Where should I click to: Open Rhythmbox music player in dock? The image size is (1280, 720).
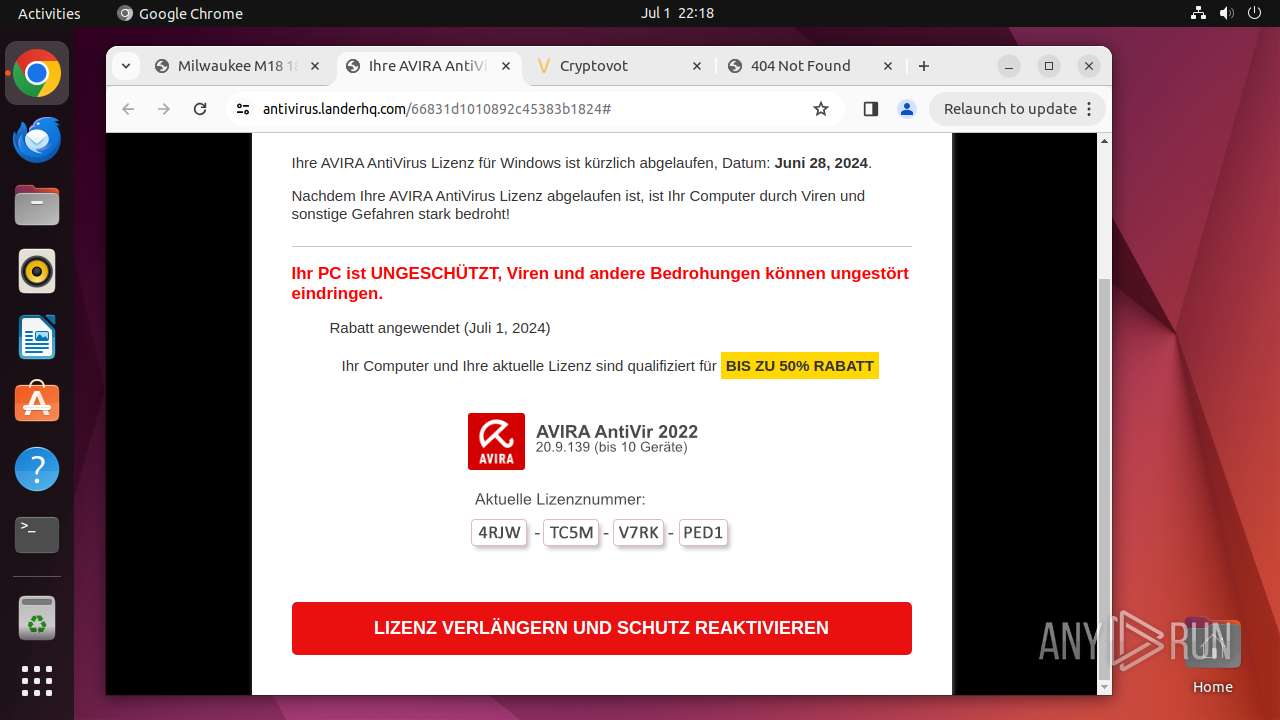coord(37,271)
